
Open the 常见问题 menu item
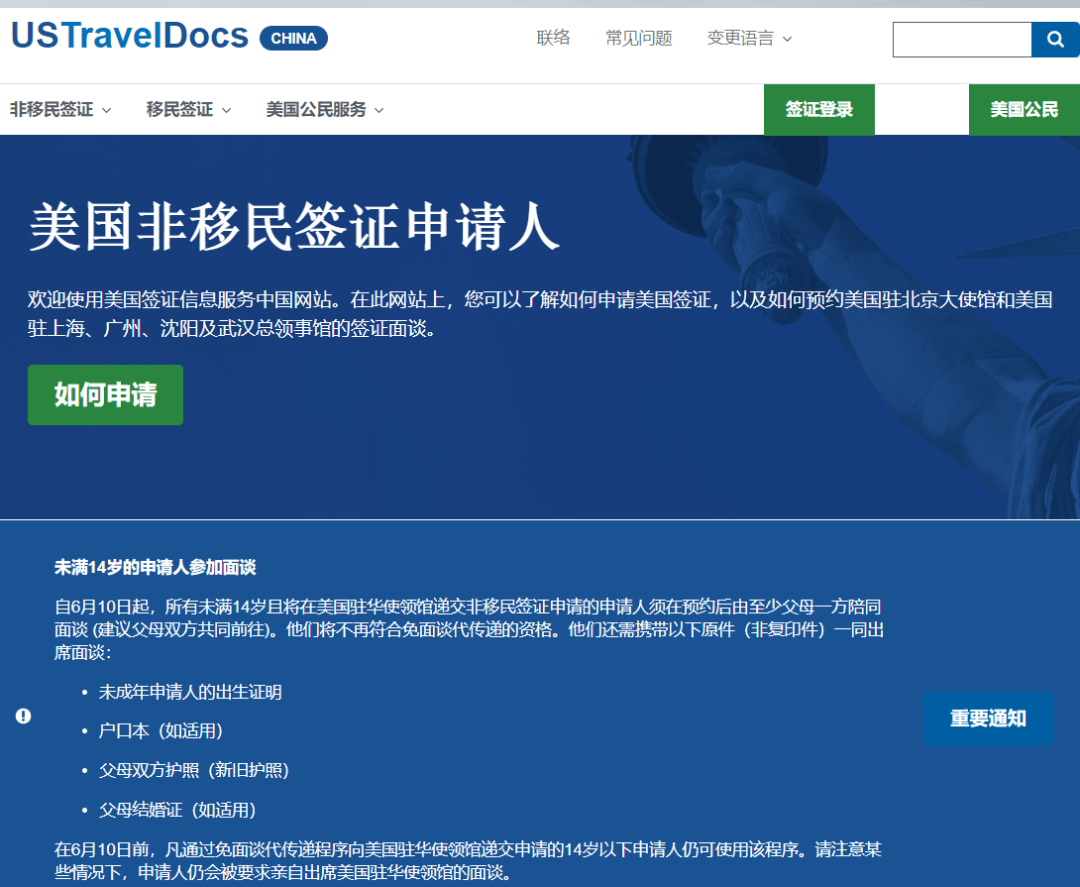click(x=639, y=37)
